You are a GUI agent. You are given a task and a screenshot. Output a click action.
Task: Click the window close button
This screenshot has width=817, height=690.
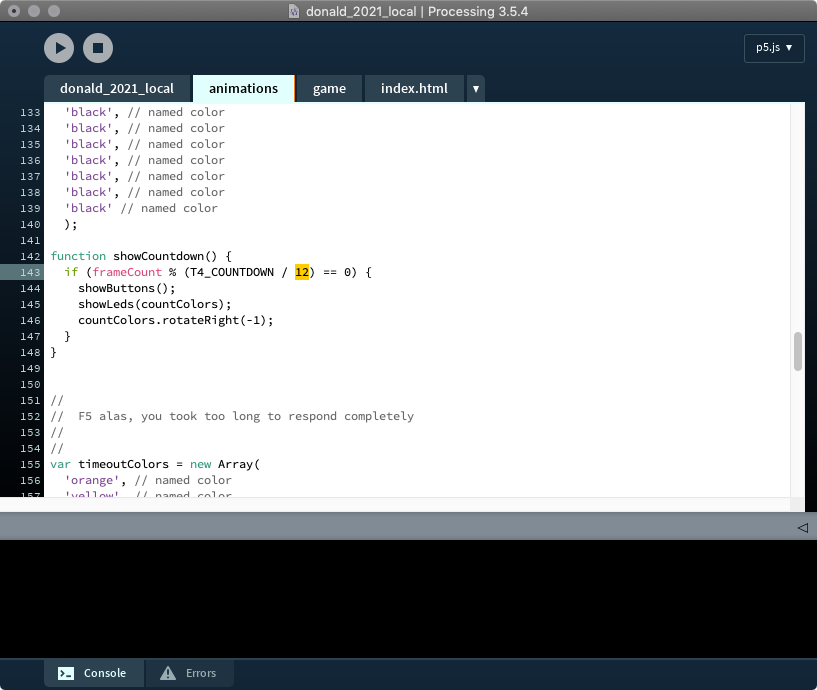tap(14, 11)
